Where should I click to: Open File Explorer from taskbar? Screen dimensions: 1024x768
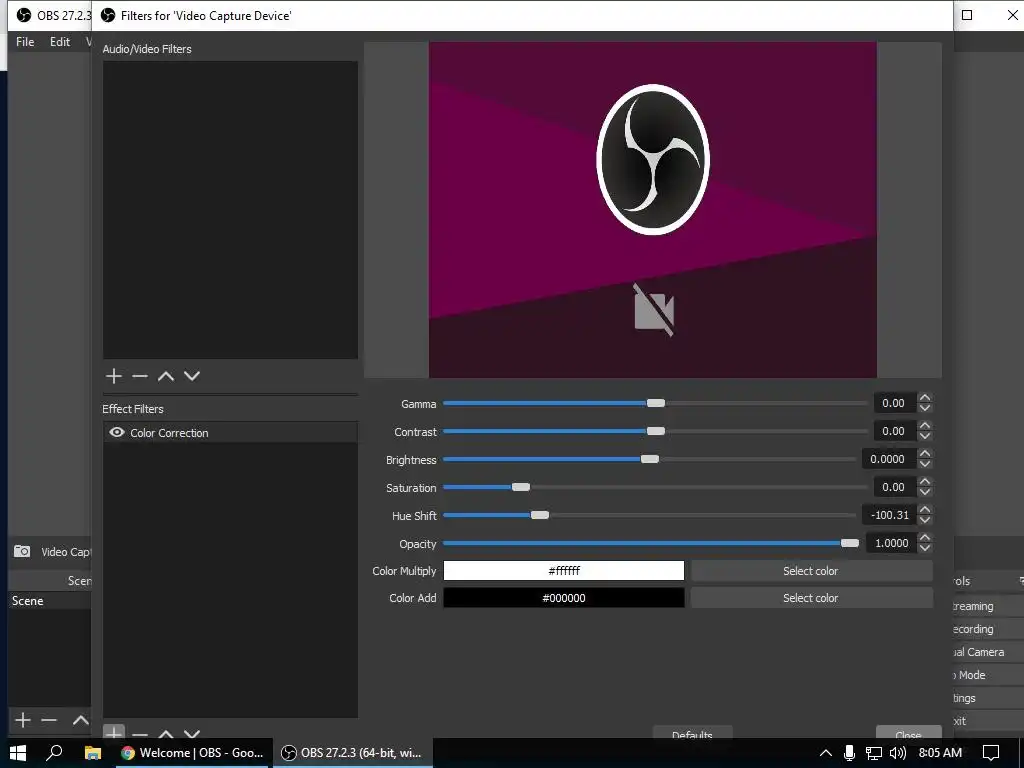(93, 753)
